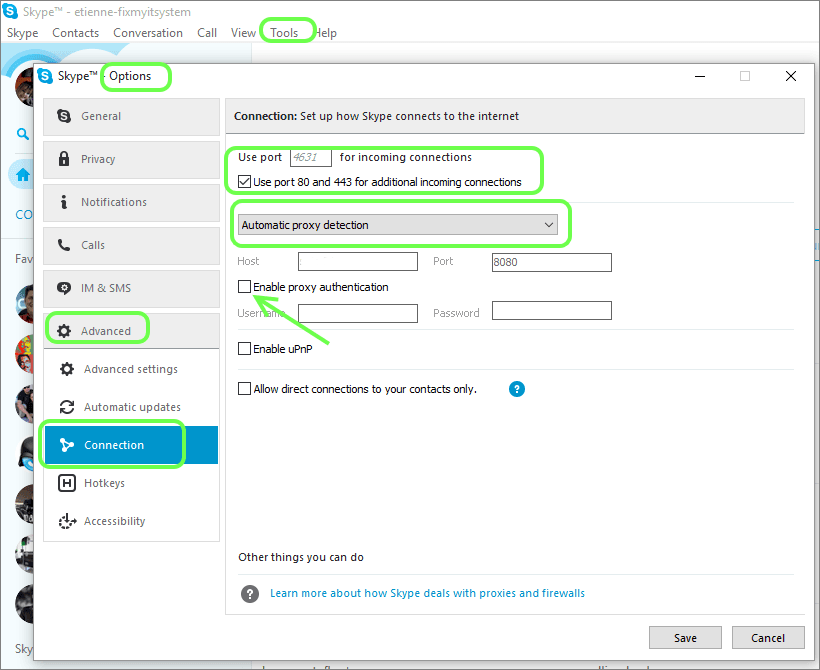Open the Conversation menu

coord(148,33)
